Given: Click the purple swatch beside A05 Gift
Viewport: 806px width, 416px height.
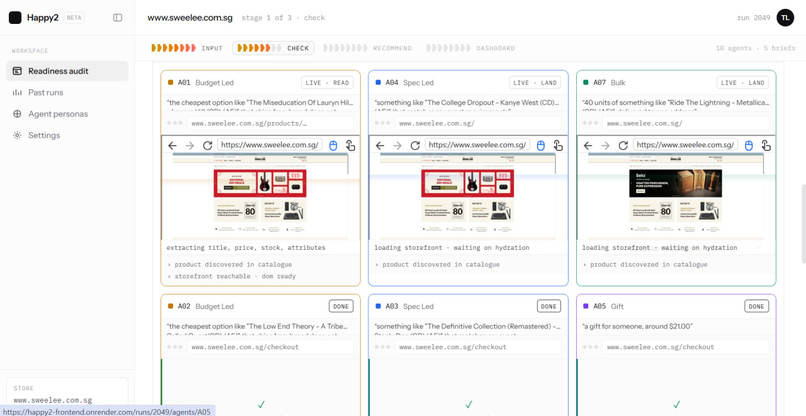Looking at the screenshot, I should point(586,306).
